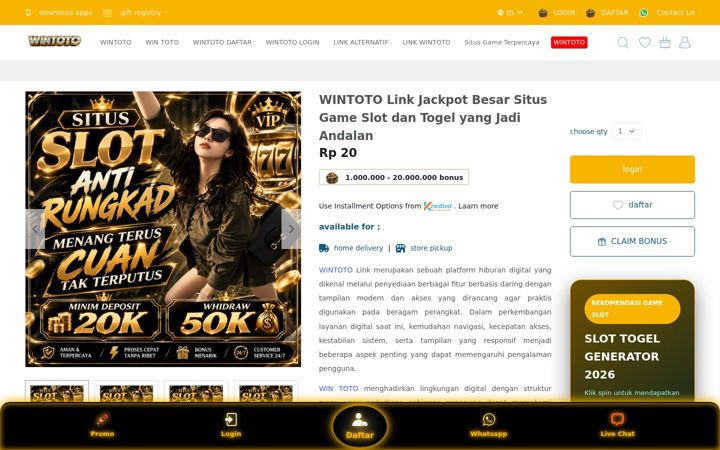The width and height of the screenshot is (720, 450).
Task: Click the coin icon in the bonus badge
Action: pos(332,178)
